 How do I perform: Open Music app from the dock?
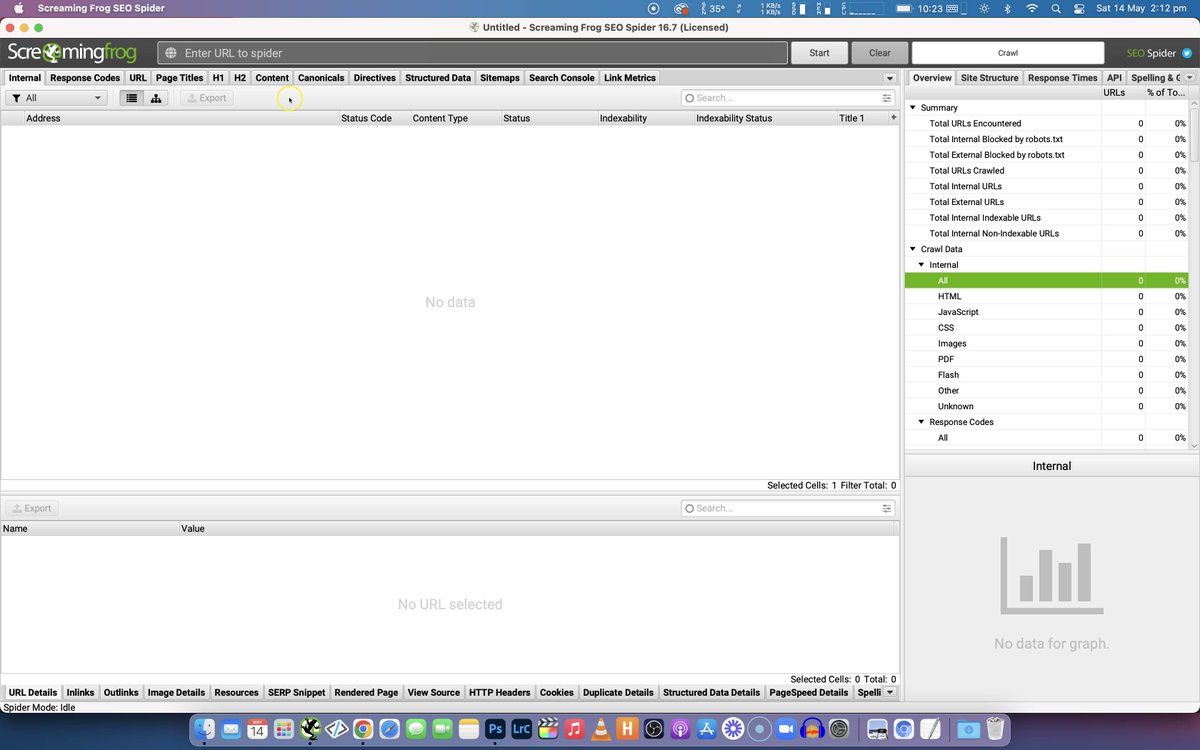coord(574,729)
